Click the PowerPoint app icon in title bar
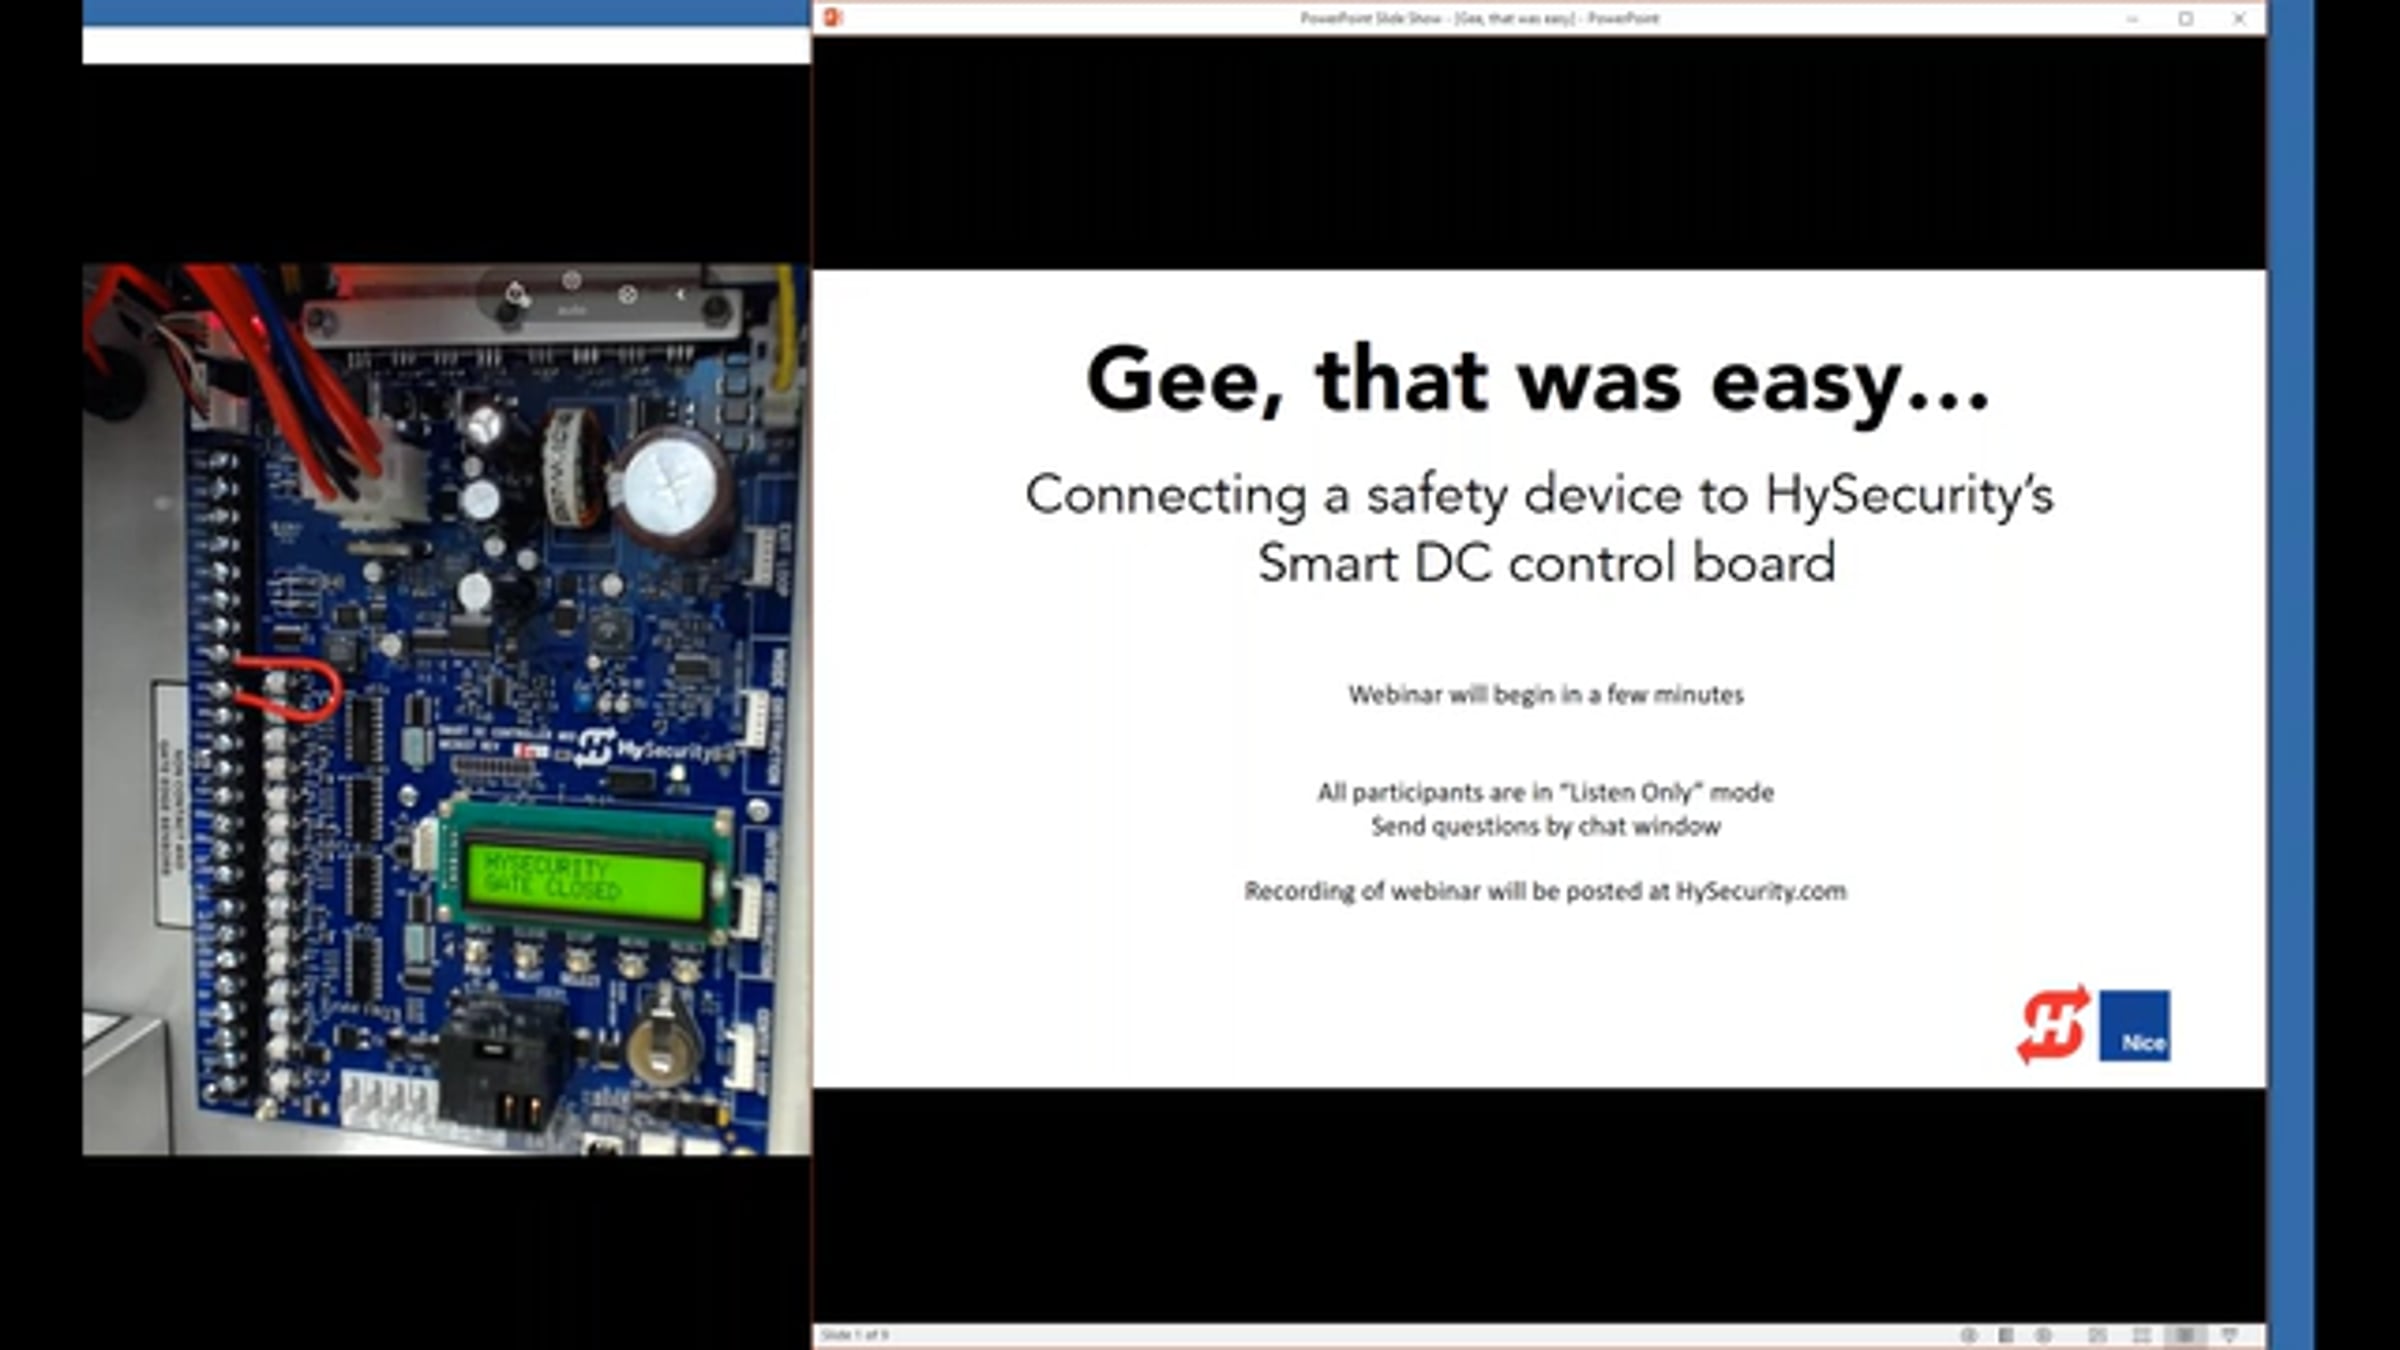This screenshot has width=2400, height=1350. (x=834, y=18)
